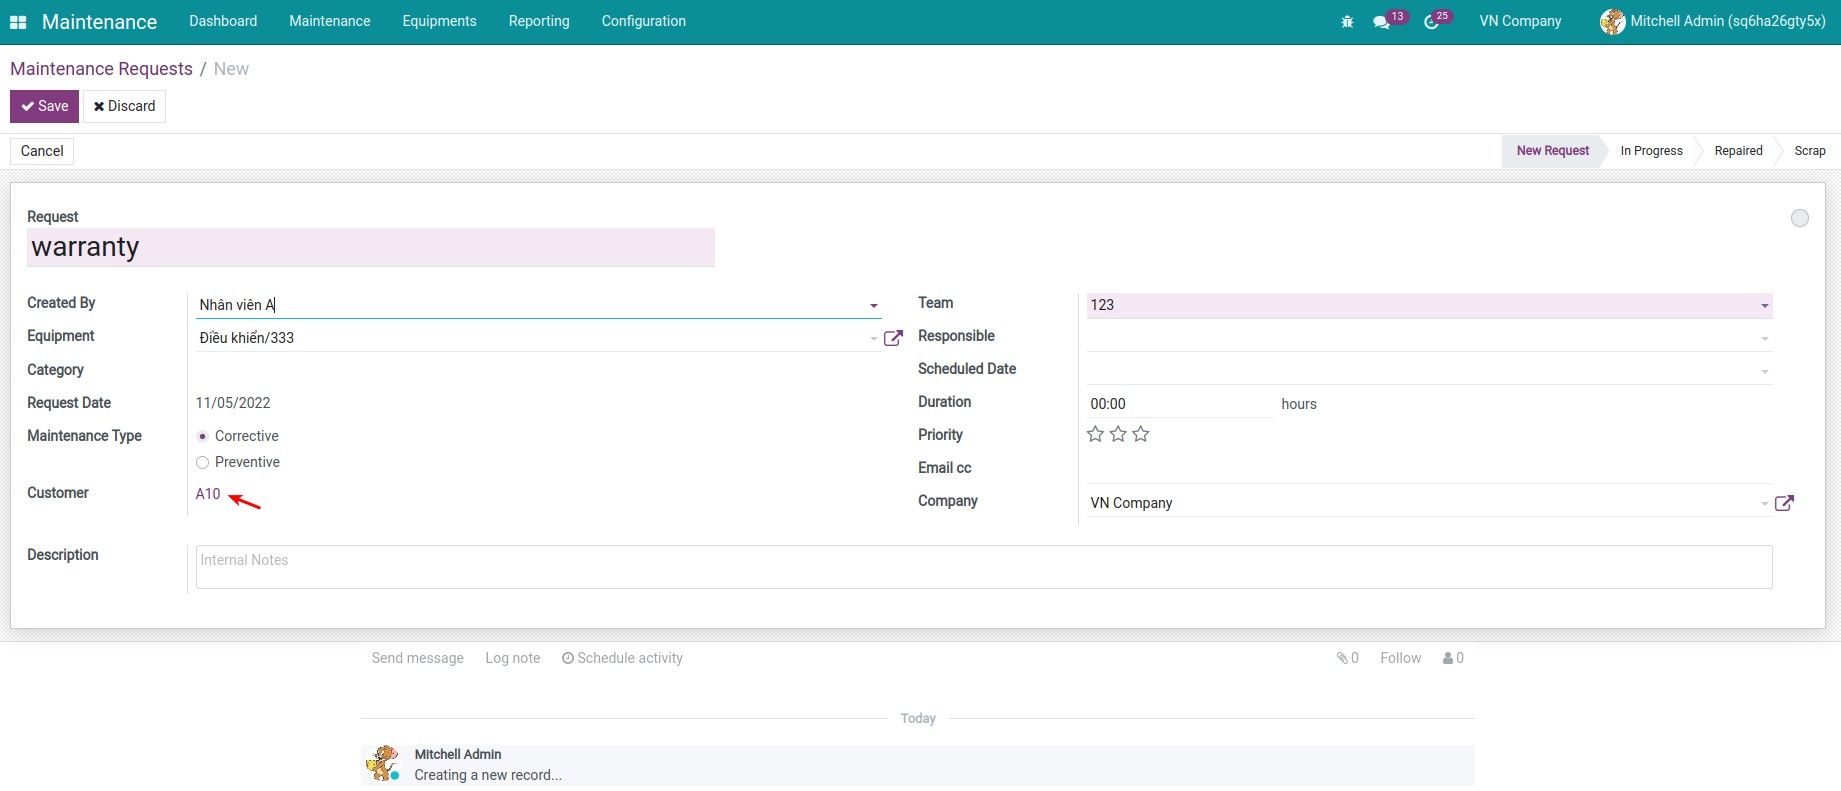Click the Description internal notes field
The height and width of the screenshot is (791, 1841).
click(983, 567)
